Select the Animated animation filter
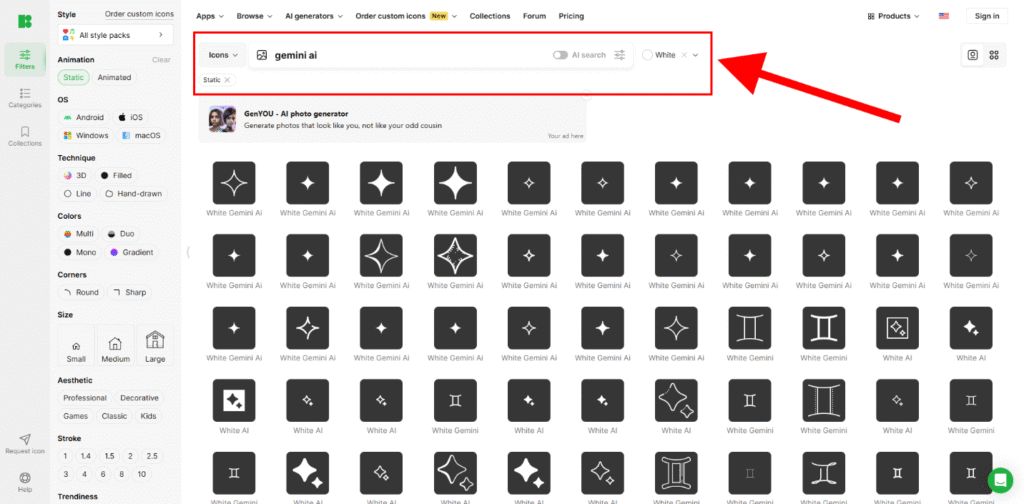Viewport: 1024px width, 504px height. [113, 77]
